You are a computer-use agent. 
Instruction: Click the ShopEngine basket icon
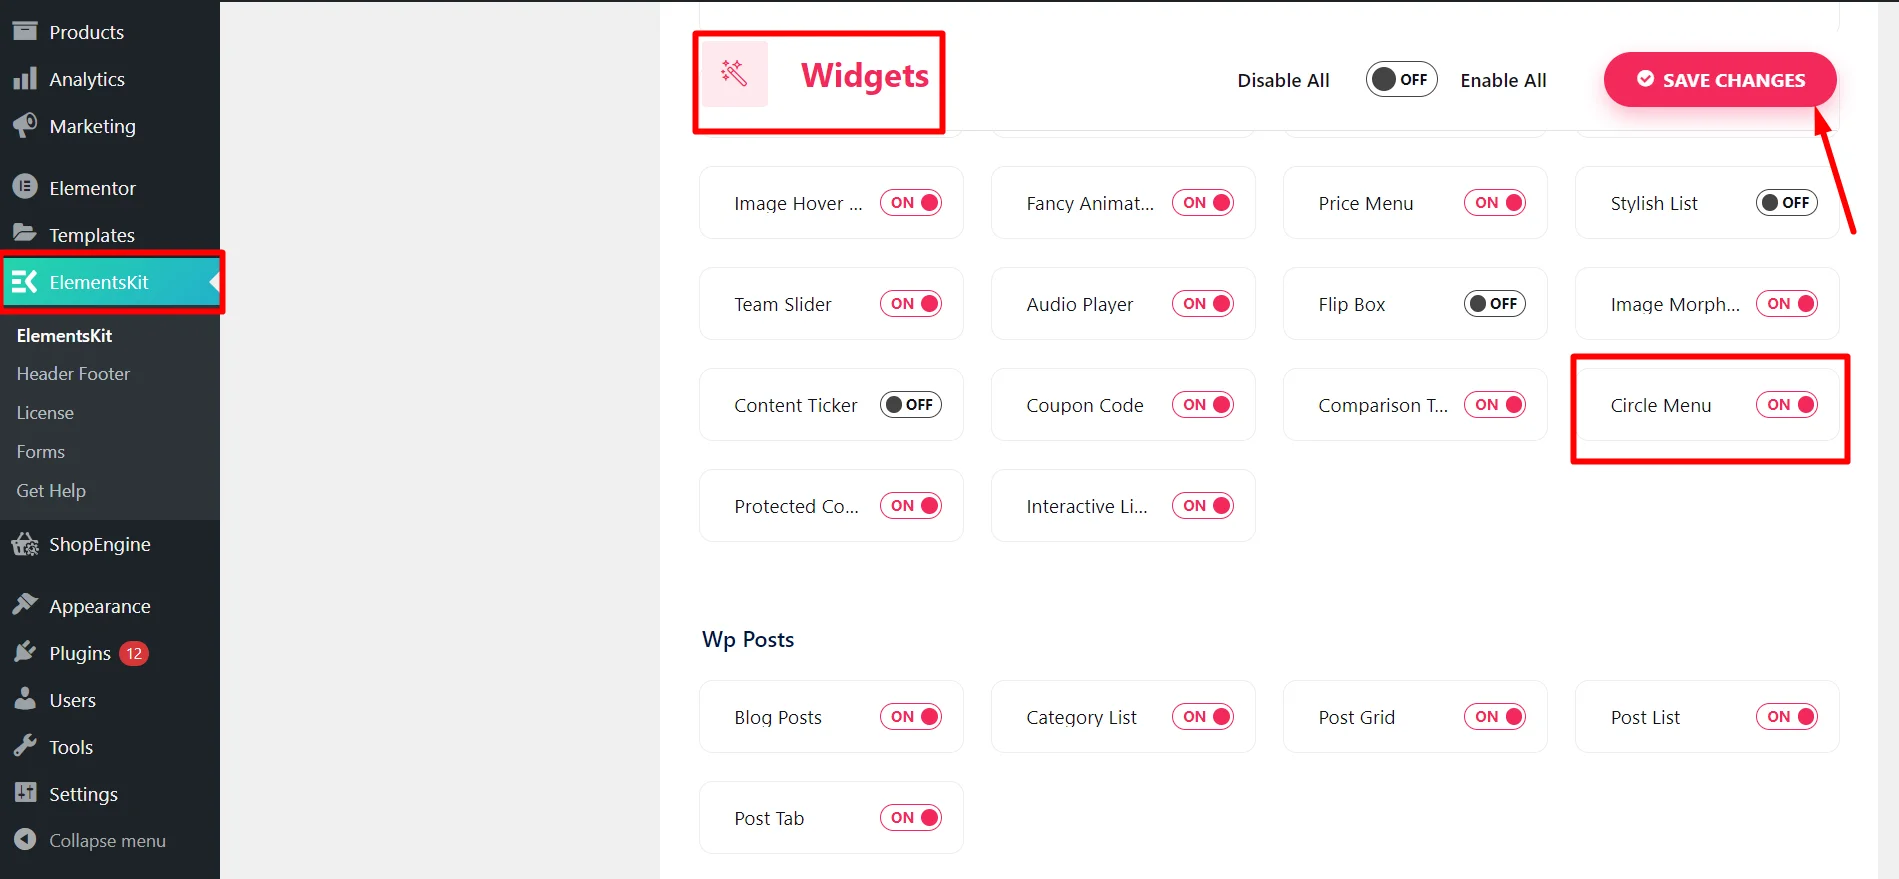[x=25, y=544]
